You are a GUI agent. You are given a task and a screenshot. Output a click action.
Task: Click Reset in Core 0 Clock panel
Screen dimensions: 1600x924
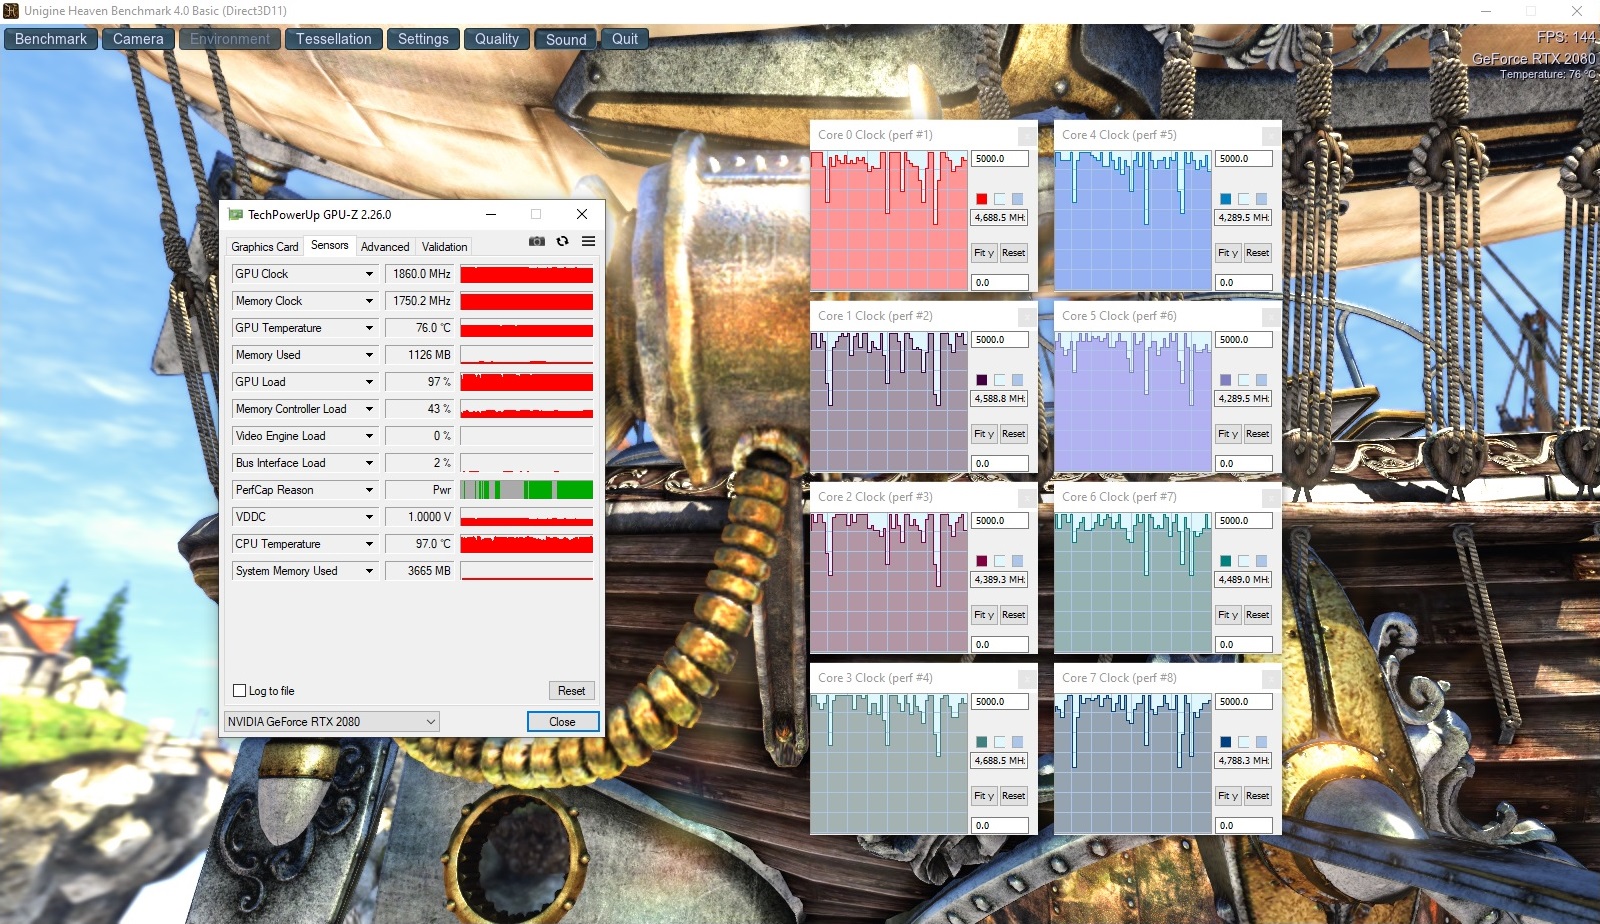coord(1014,253)
